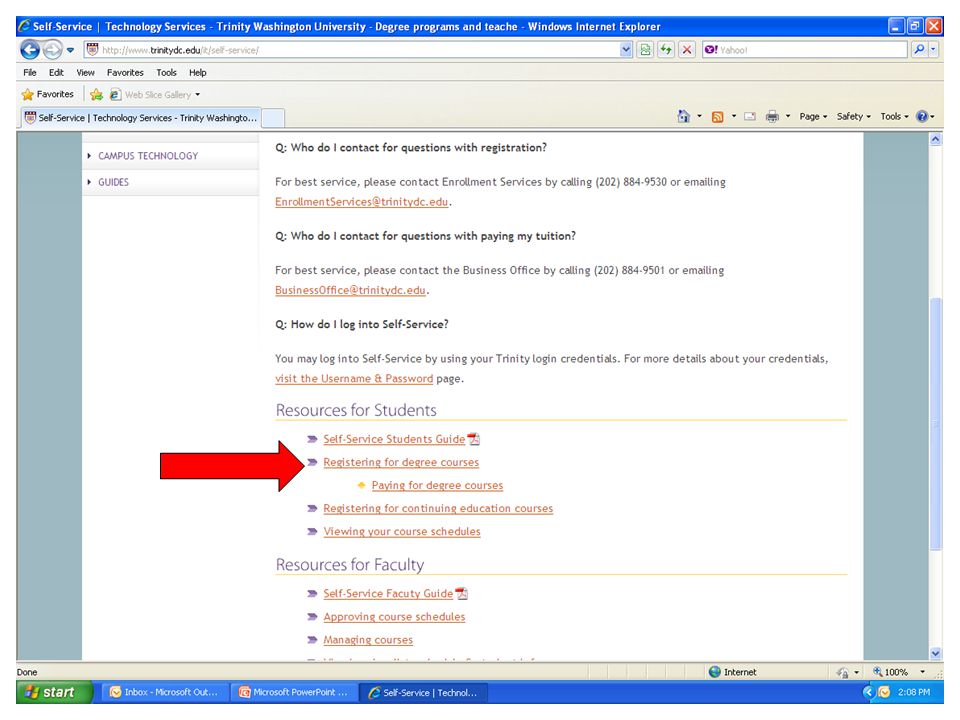Click the Protected Mode status icon
960x720 pixels.
coord(842,672)
